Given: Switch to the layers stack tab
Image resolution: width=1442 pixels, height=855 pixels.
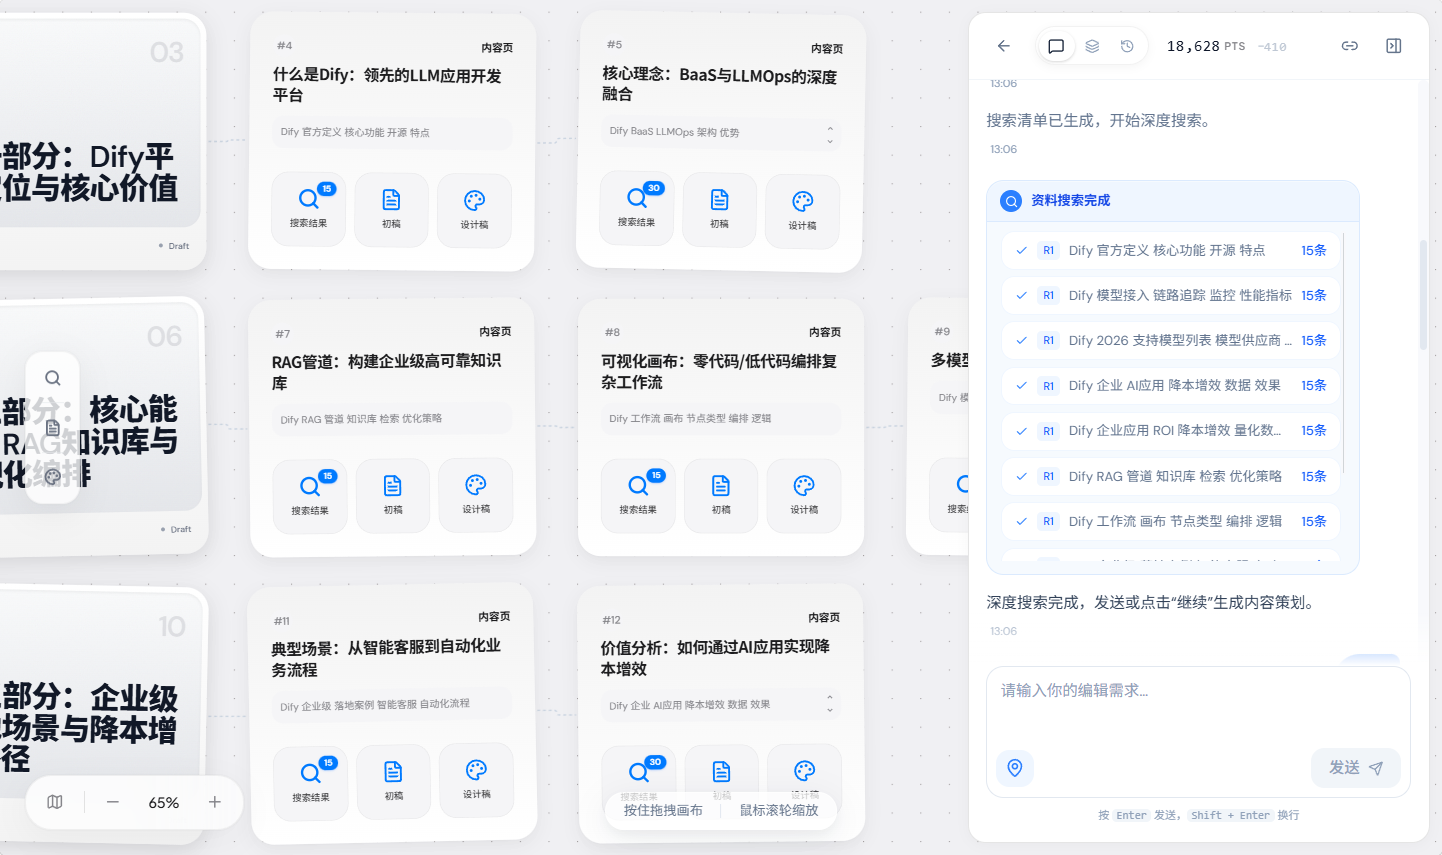Looking at the screenshot, I should point(1092,46).
